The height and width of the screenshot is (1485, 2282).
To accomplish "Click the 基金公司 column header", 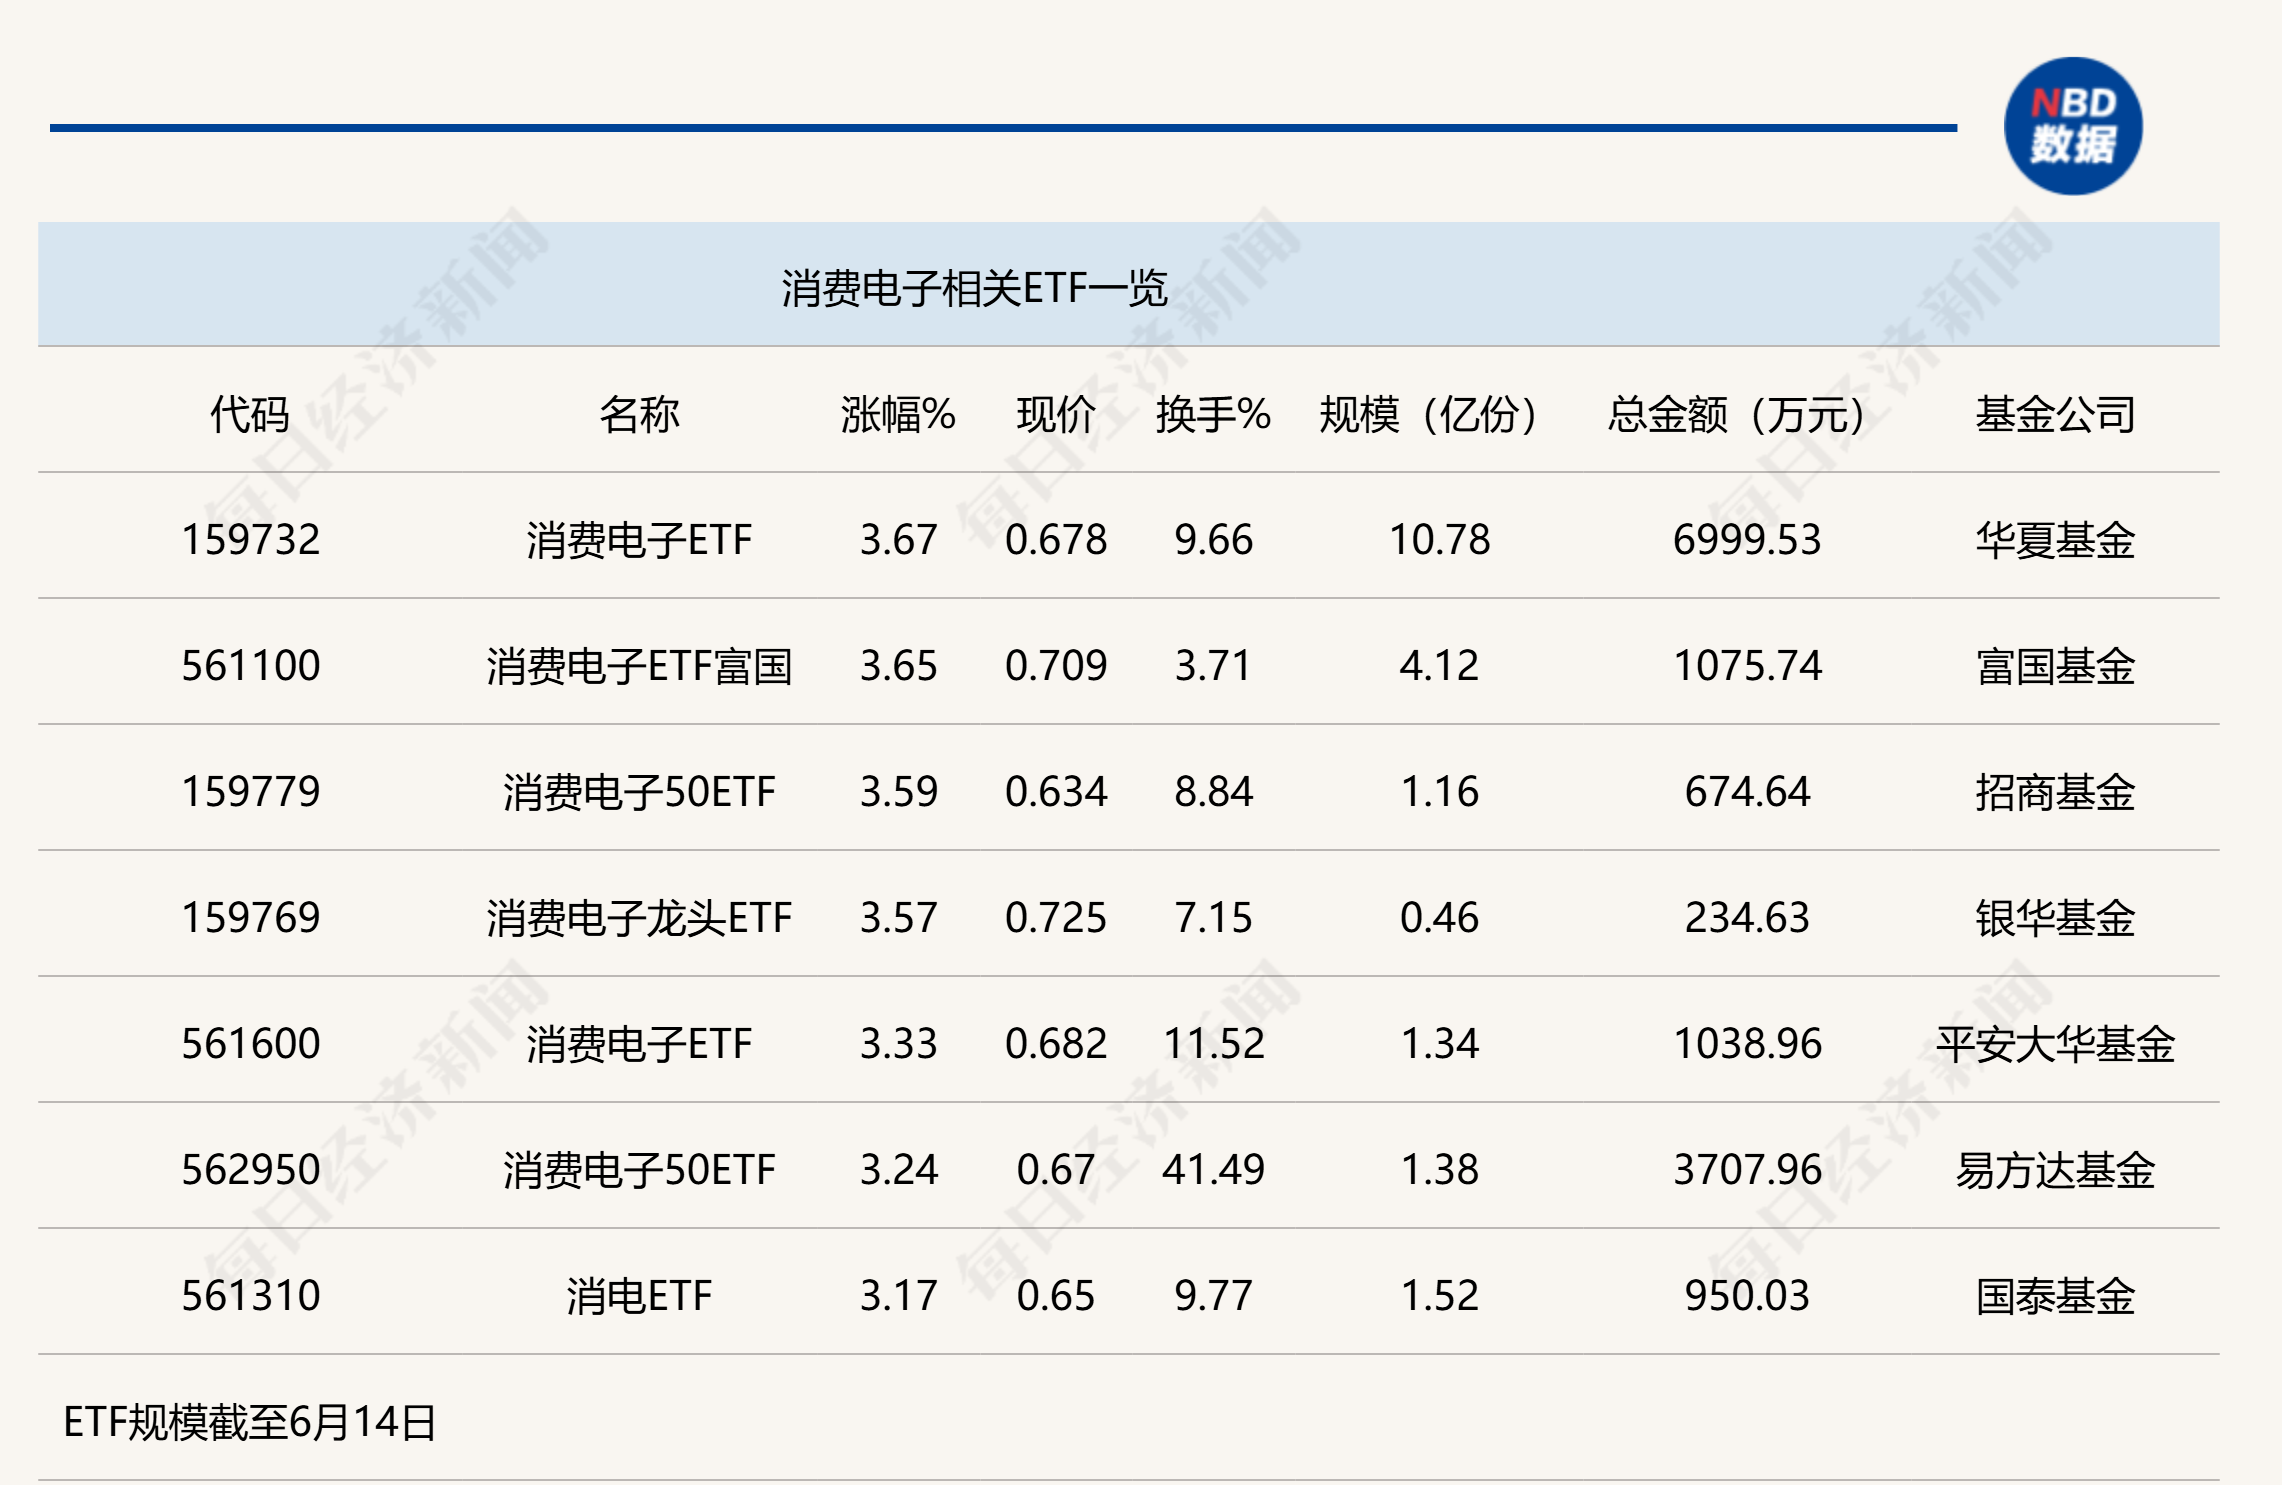I will coord(2054,414).
